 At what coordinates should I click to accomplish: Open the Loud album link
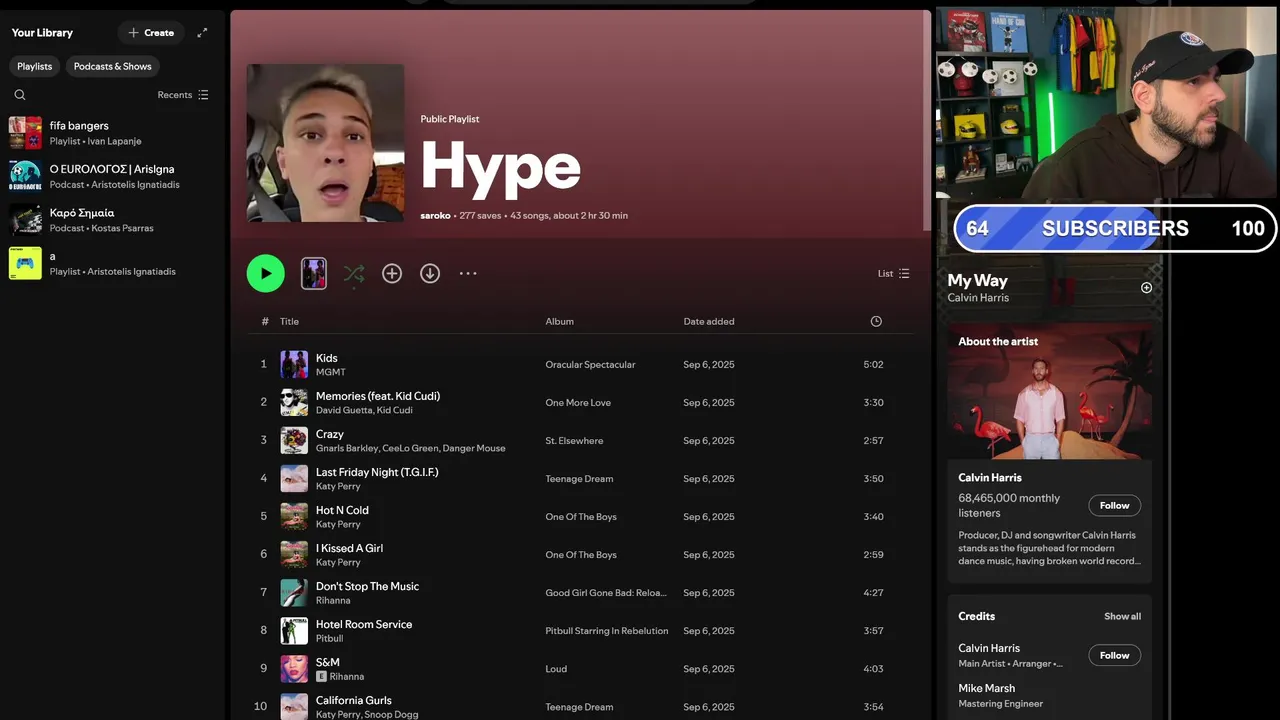pyautogui.click(x=556, y=669)
